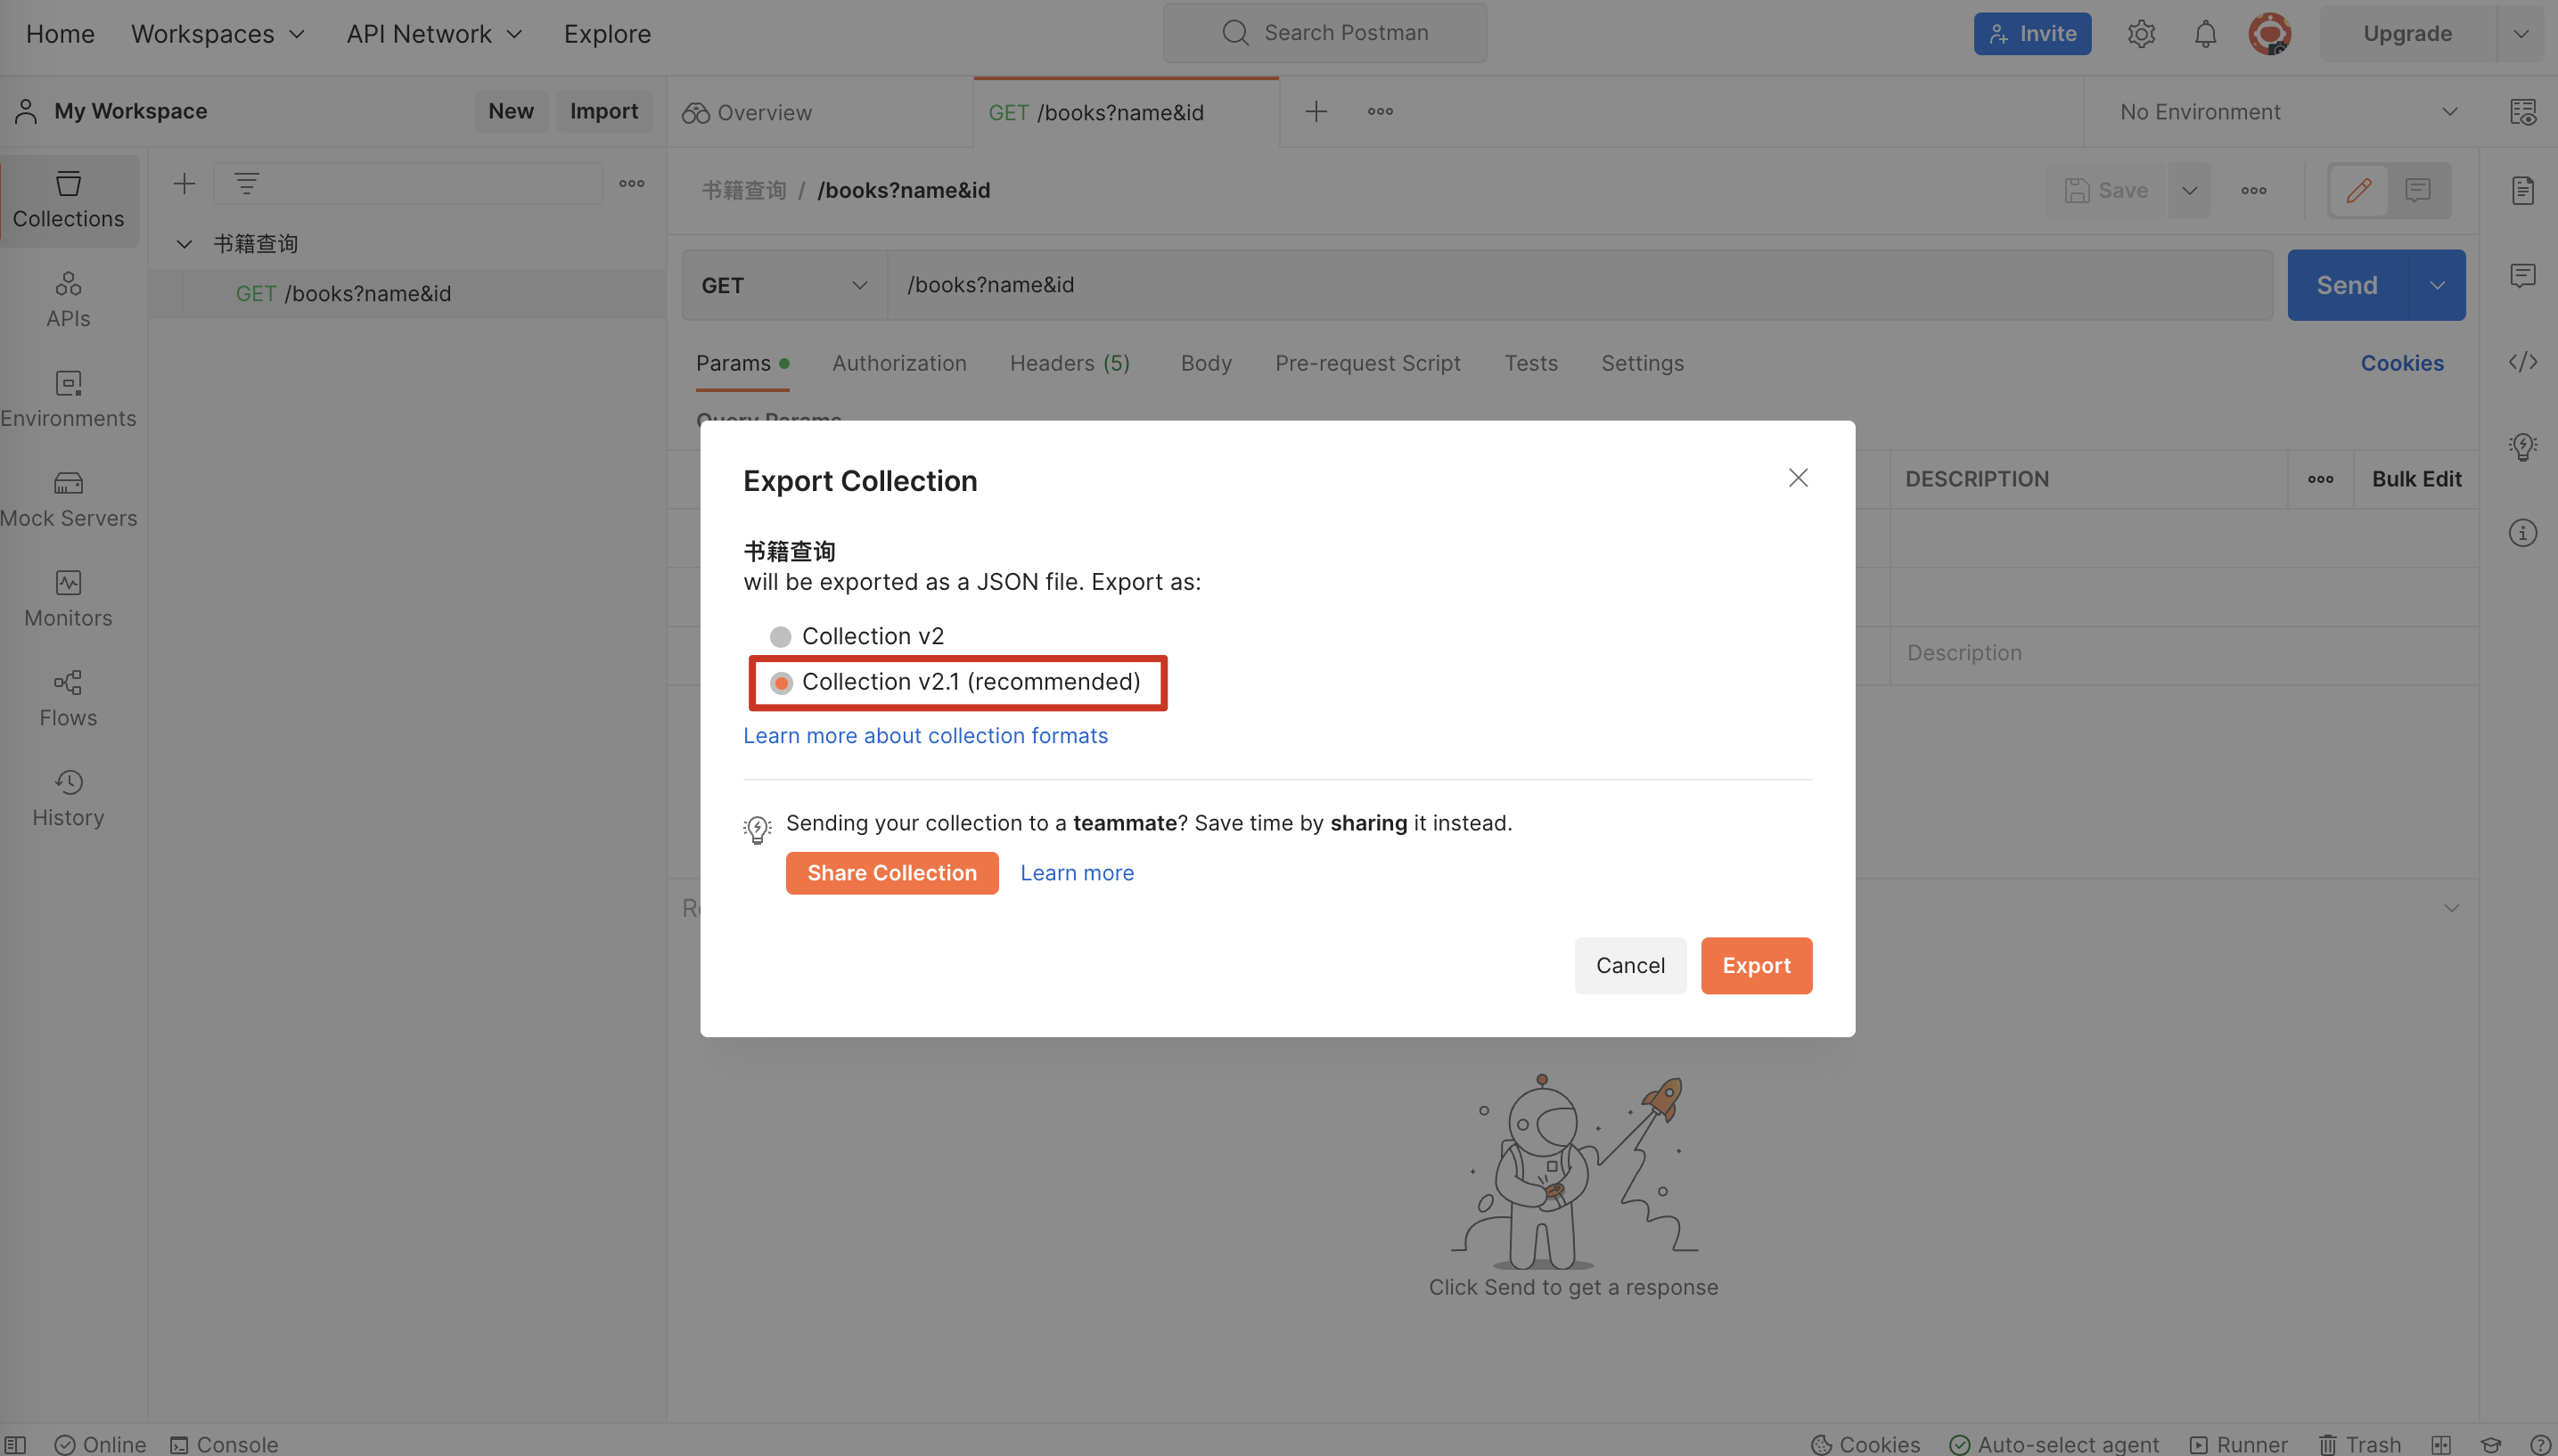Viewport: 2558px width, 1456px height.
Task: Choose Collection v2.1 recommended format
Action: [781, 682]
